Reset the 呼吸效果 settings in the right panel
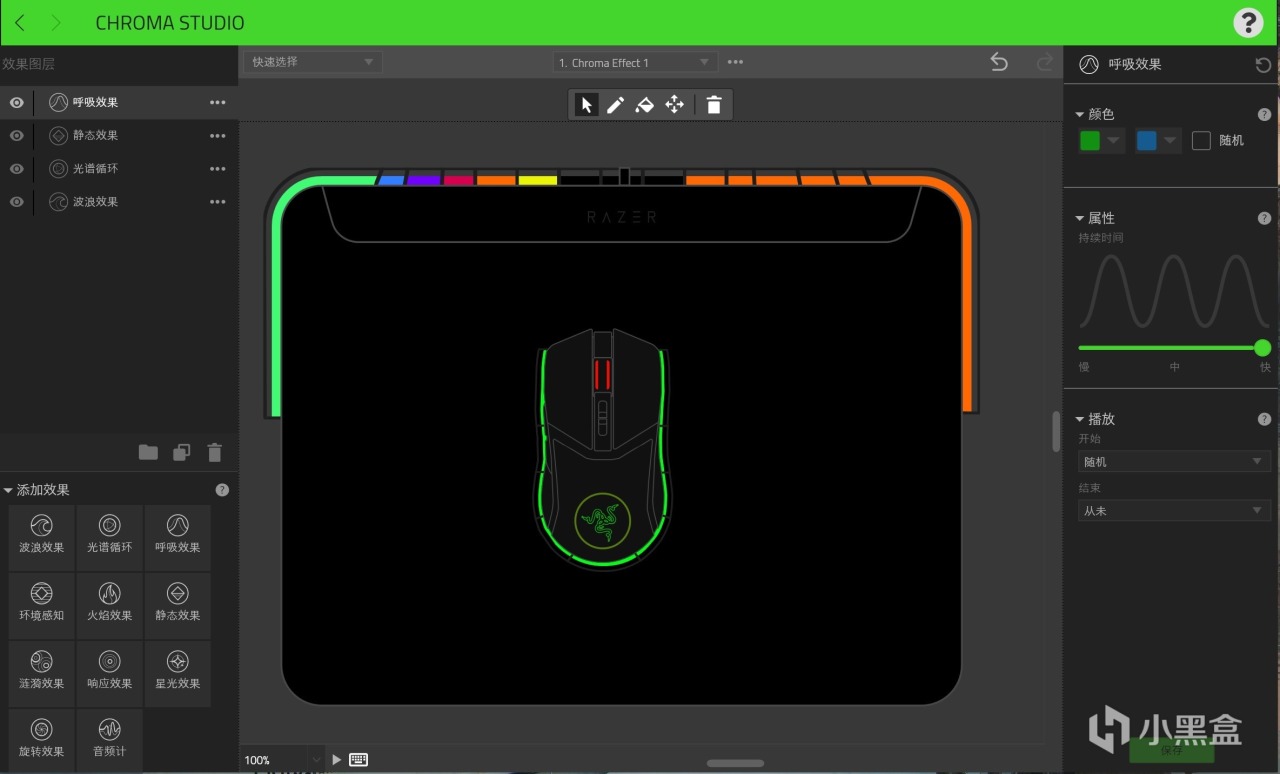This screenshot has width=1280, height=774. [1263, 65]
